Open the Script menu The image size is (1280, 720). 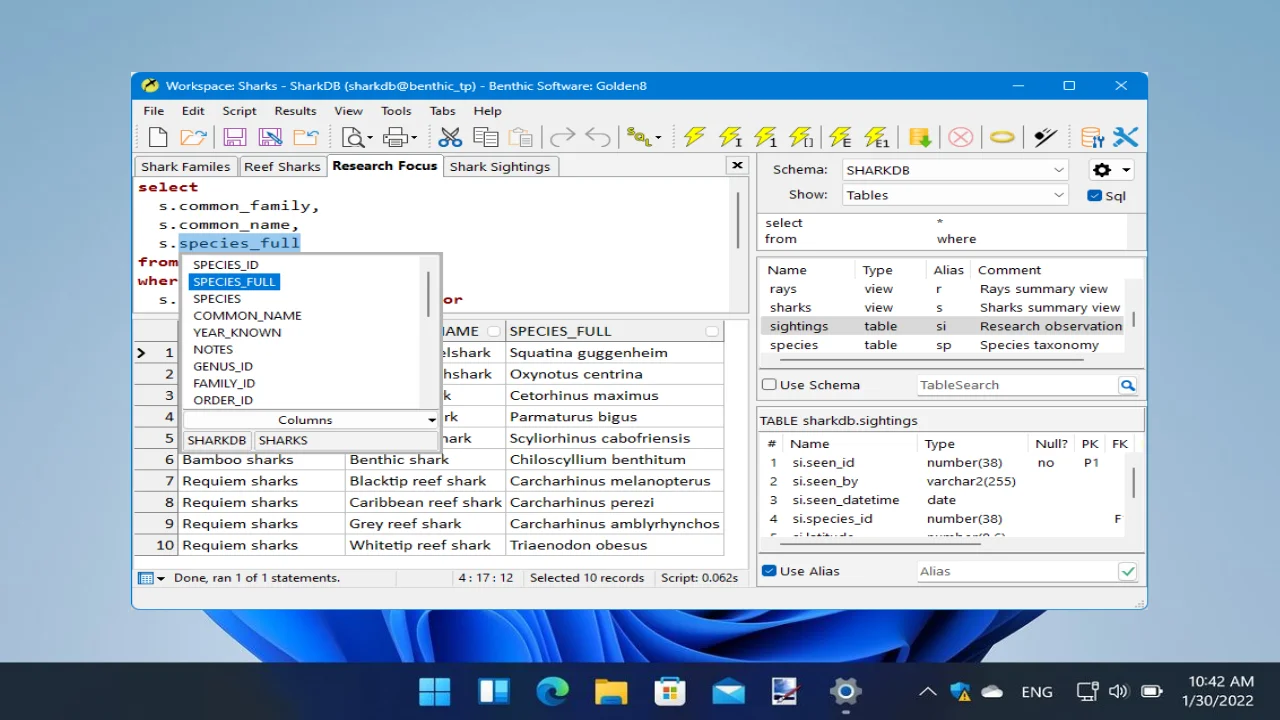(x=239, y=111)
